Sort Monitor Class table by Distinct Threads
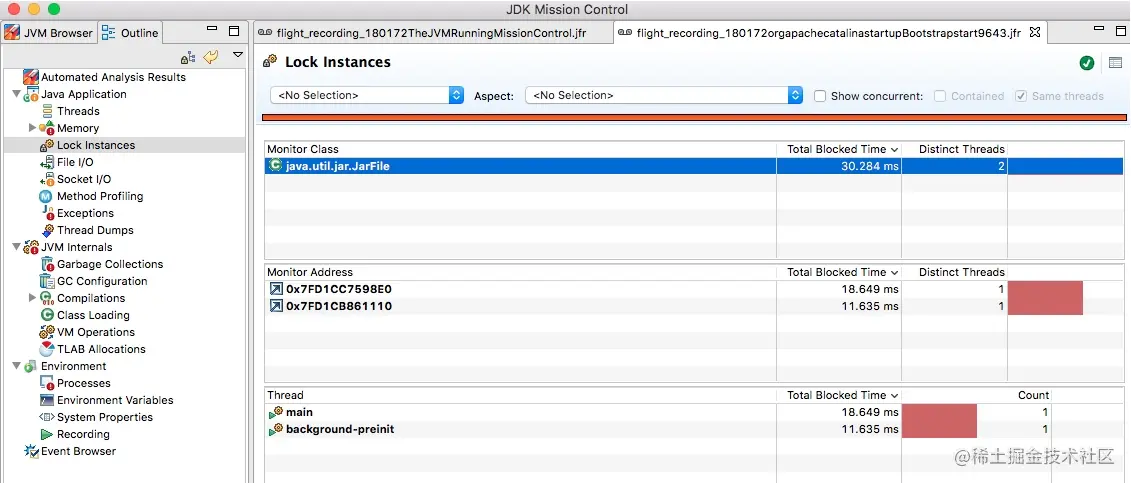The image size is (1131, 483). [x=954, y=149]
